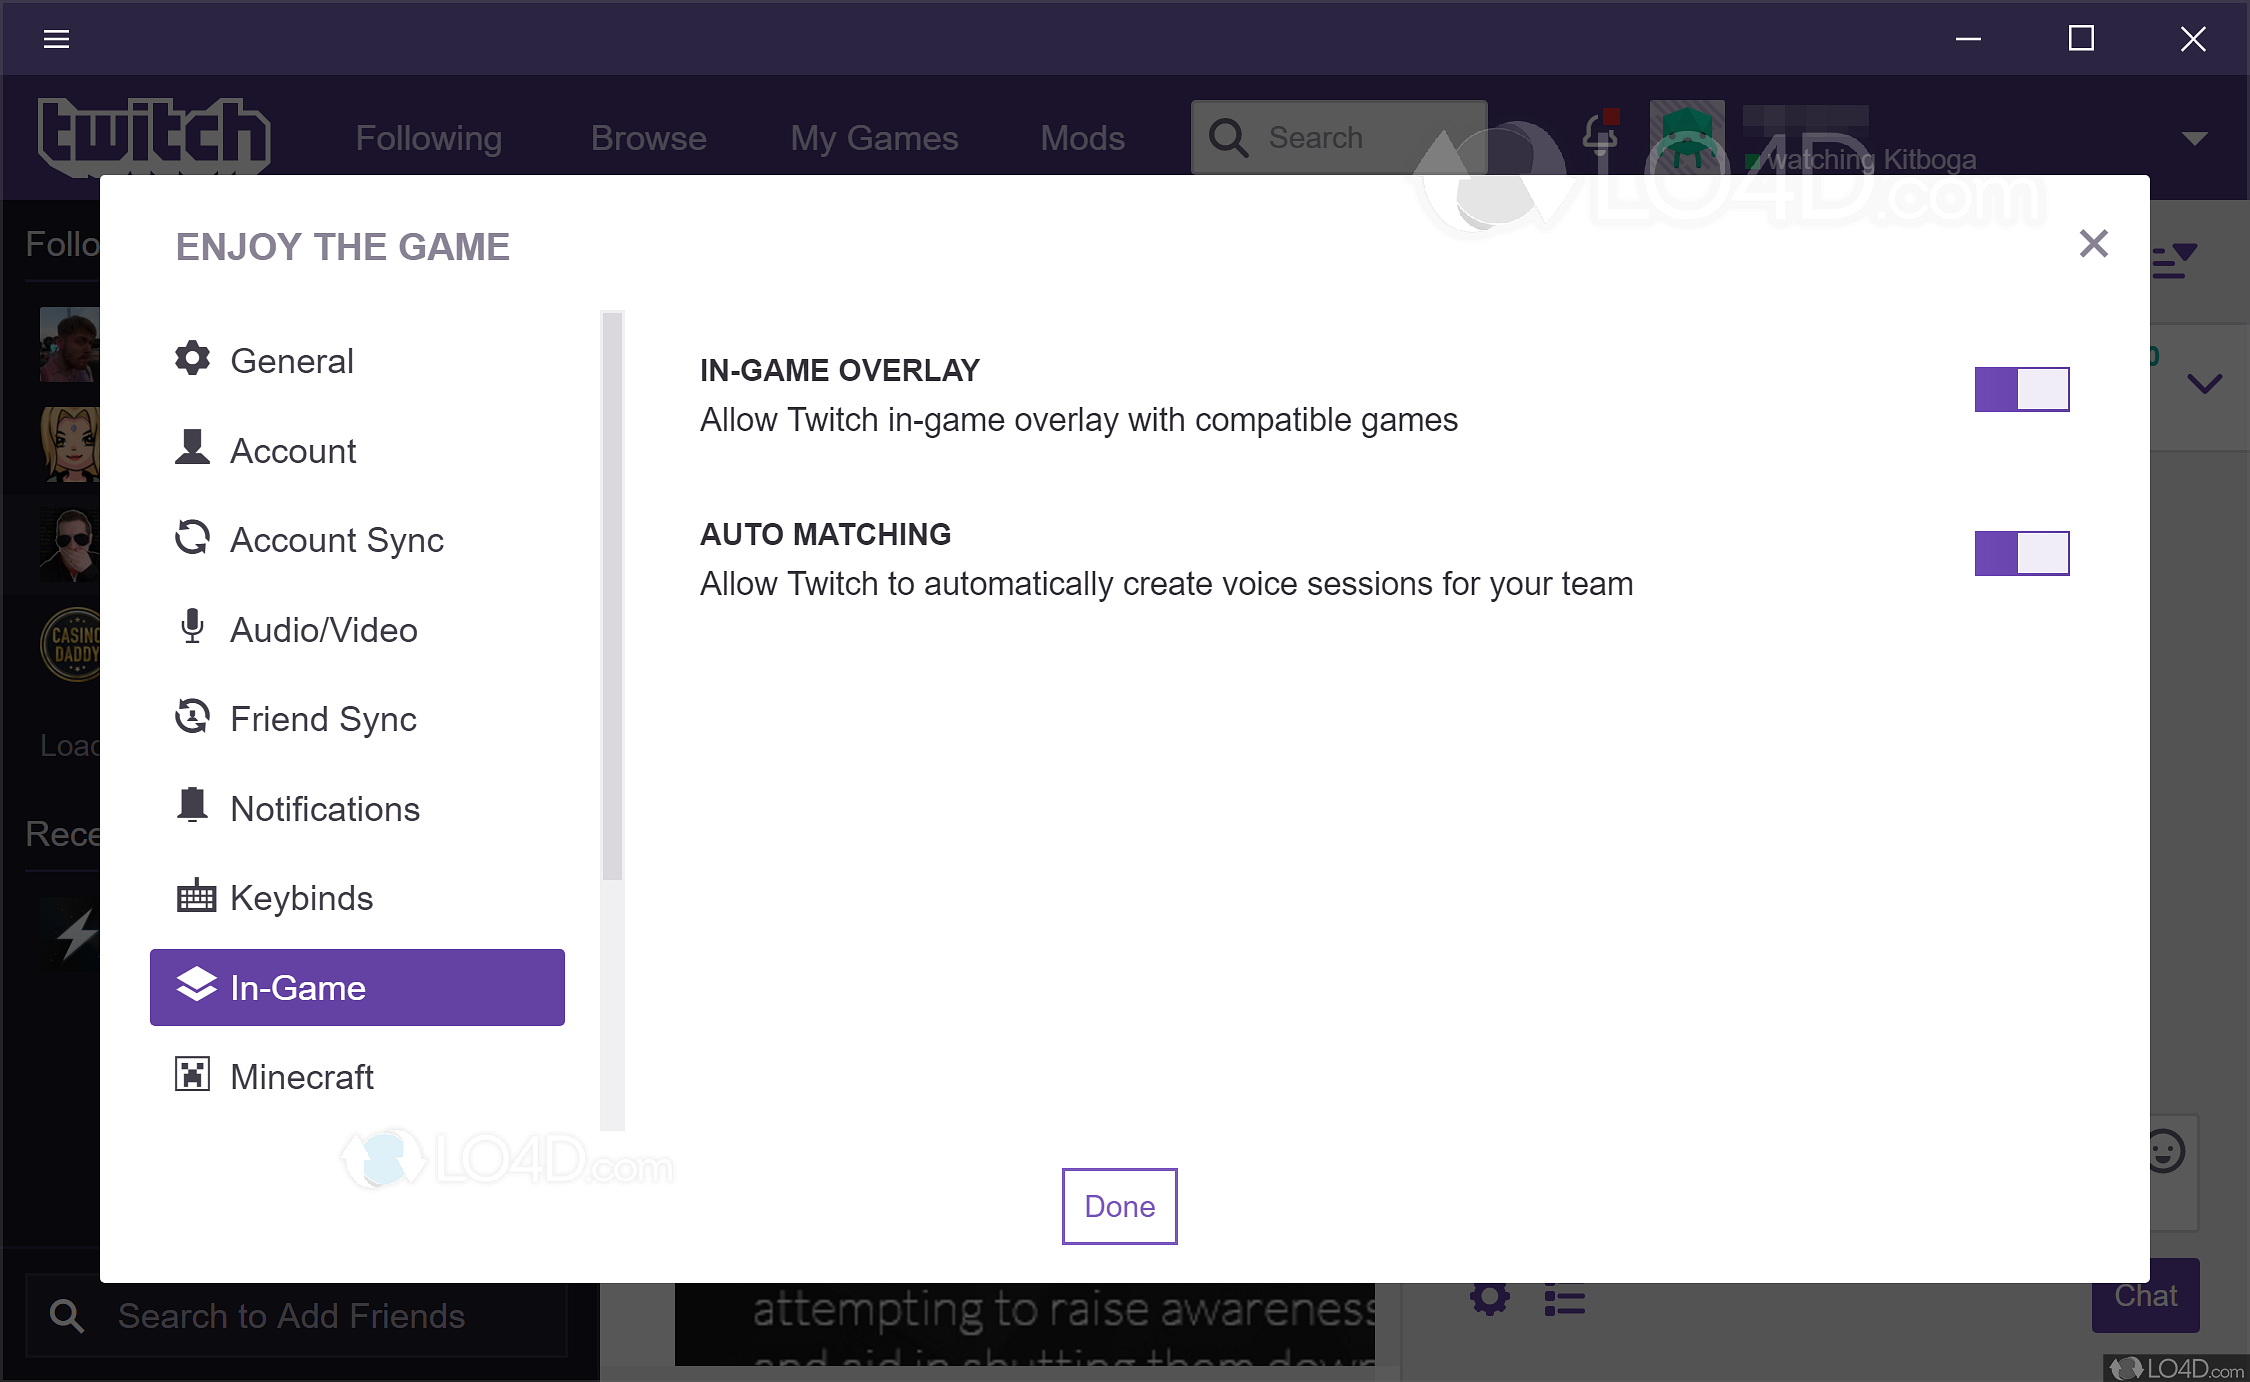Select the General settings gear icon

[193, 359]
